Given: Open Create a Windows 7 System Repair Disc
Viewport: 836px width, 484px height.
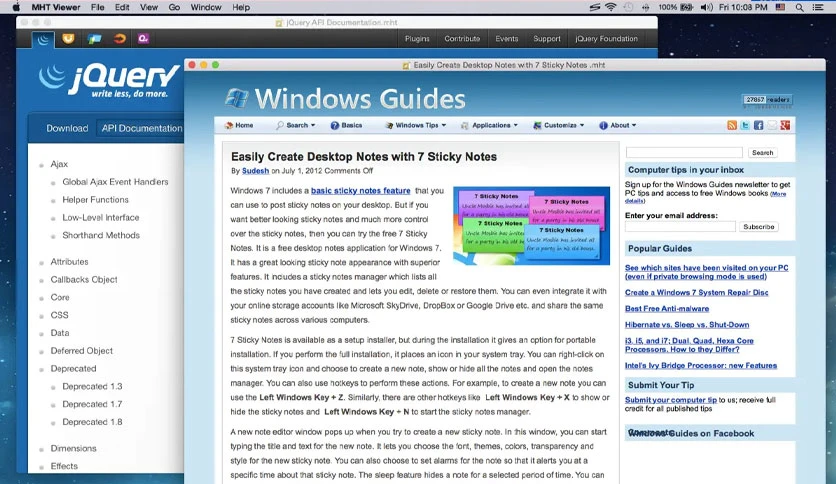Looking at the screenshot, I should tap(696, 293).
